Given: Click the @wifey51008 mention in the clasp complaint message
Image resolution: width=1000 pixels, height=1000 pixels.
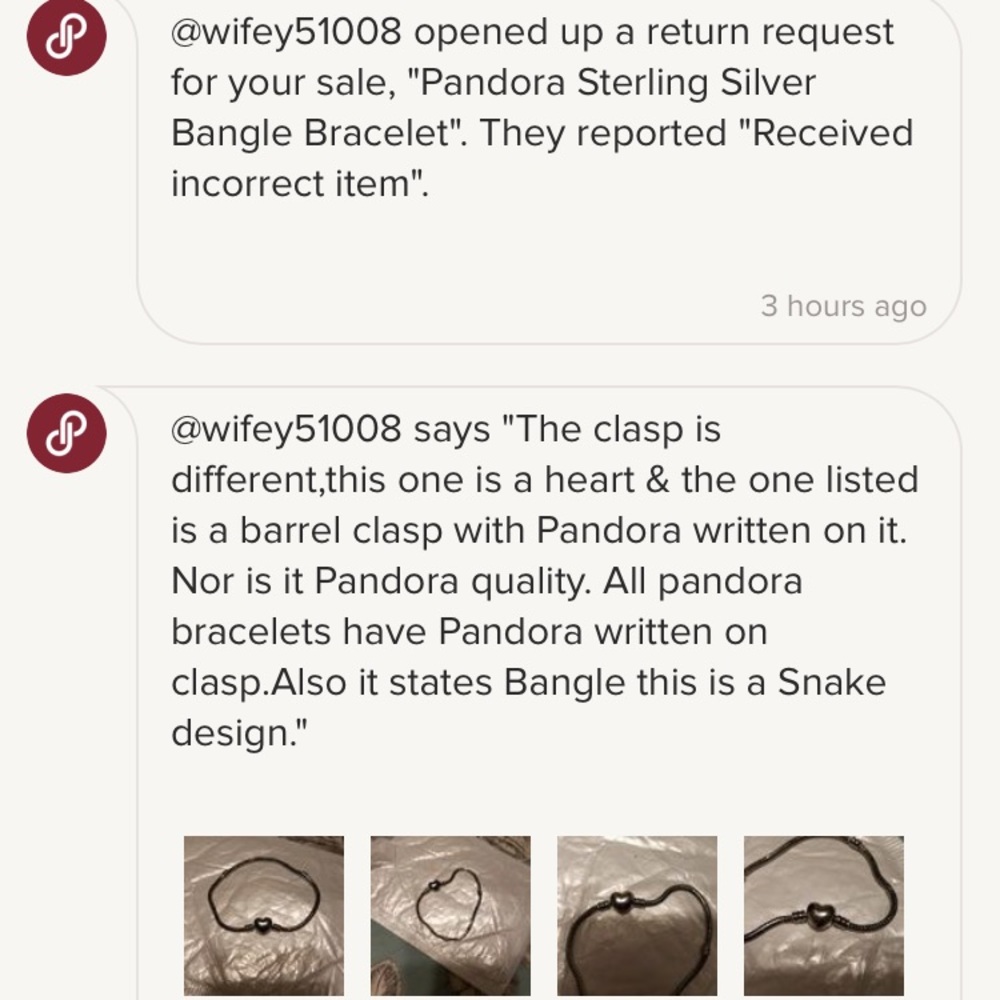Looking at the screenshot, I should 285,432.
